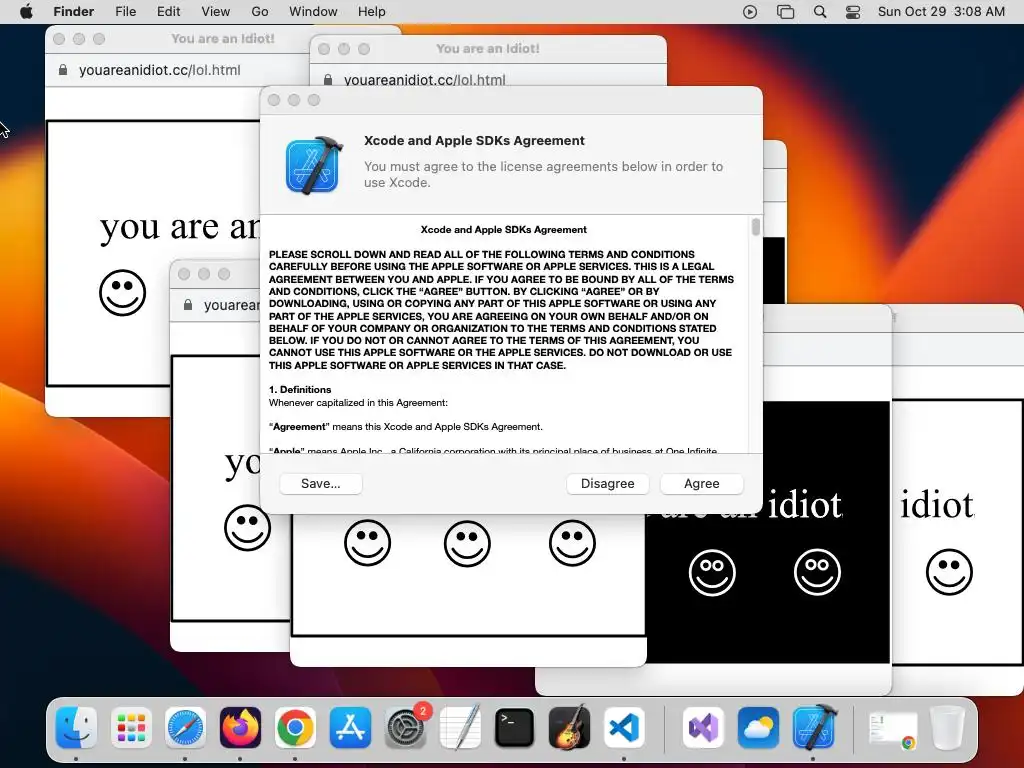Click the '1. Definitions' heading in agreement

pyautogui.click(x=300, y=389)
